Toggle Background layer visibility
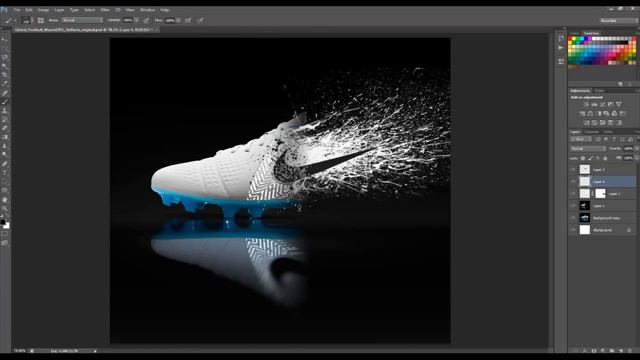Viewport: 640px width, 360px height. [573, 230]
